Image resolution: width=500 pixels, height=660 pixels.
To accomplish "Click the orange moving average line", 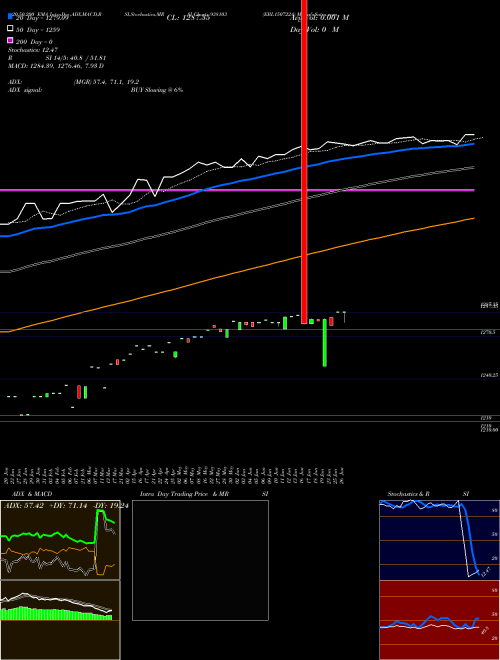I will [237, 275].
